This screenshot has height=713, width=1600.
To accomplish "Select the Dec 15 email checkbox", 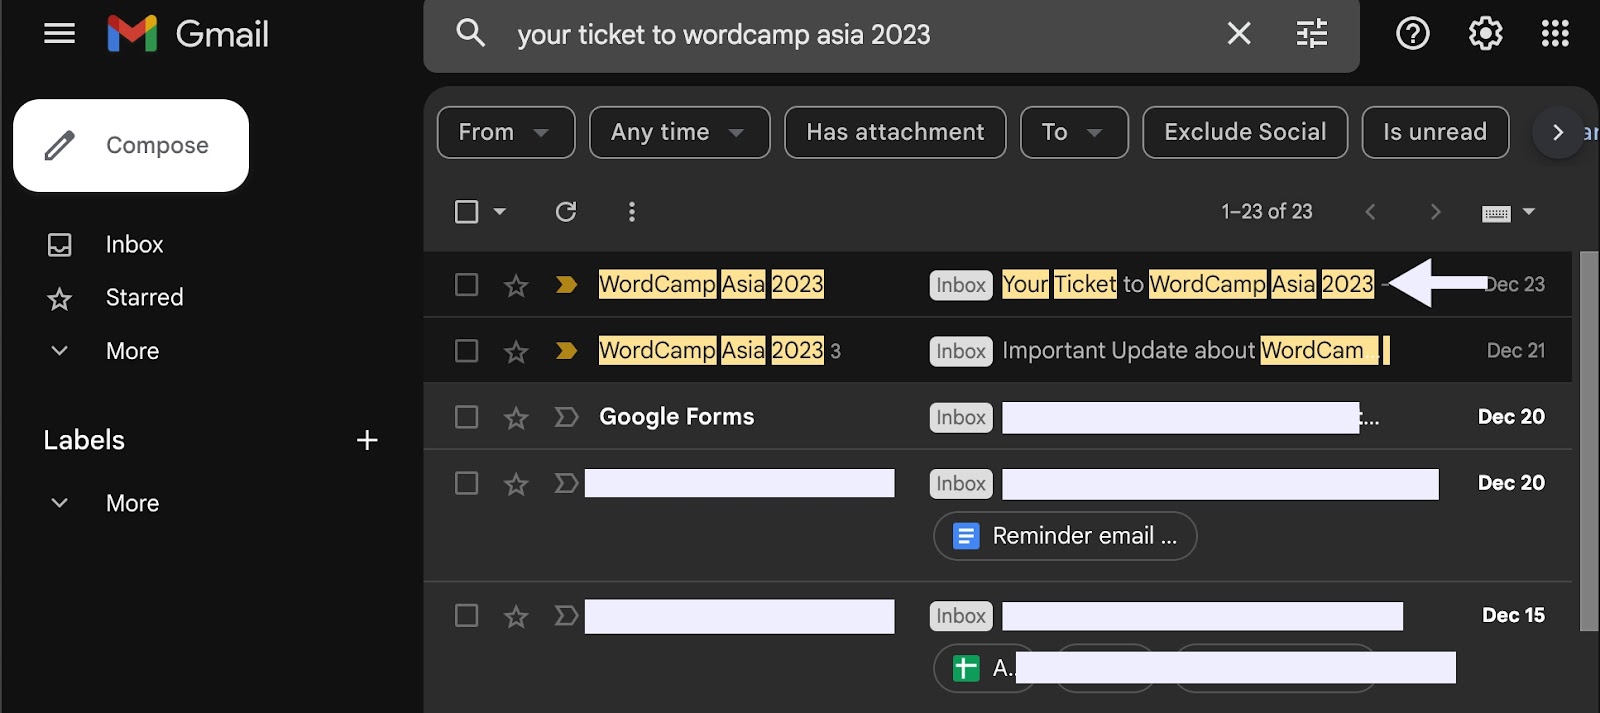I will [x=466, y=615].
